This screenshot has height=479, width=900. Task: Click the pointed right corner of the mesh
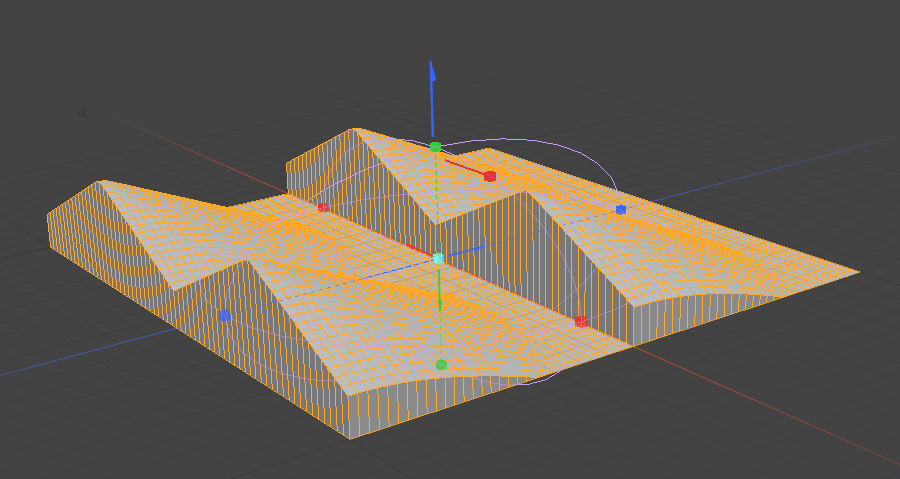tap(857, 271)
